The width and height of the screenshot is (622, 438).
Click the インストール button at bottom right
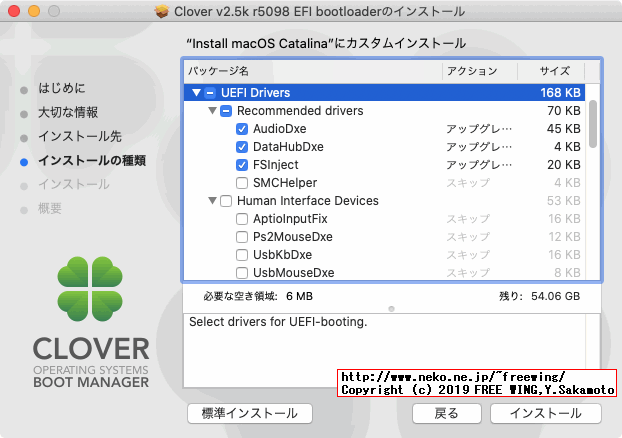546,413
